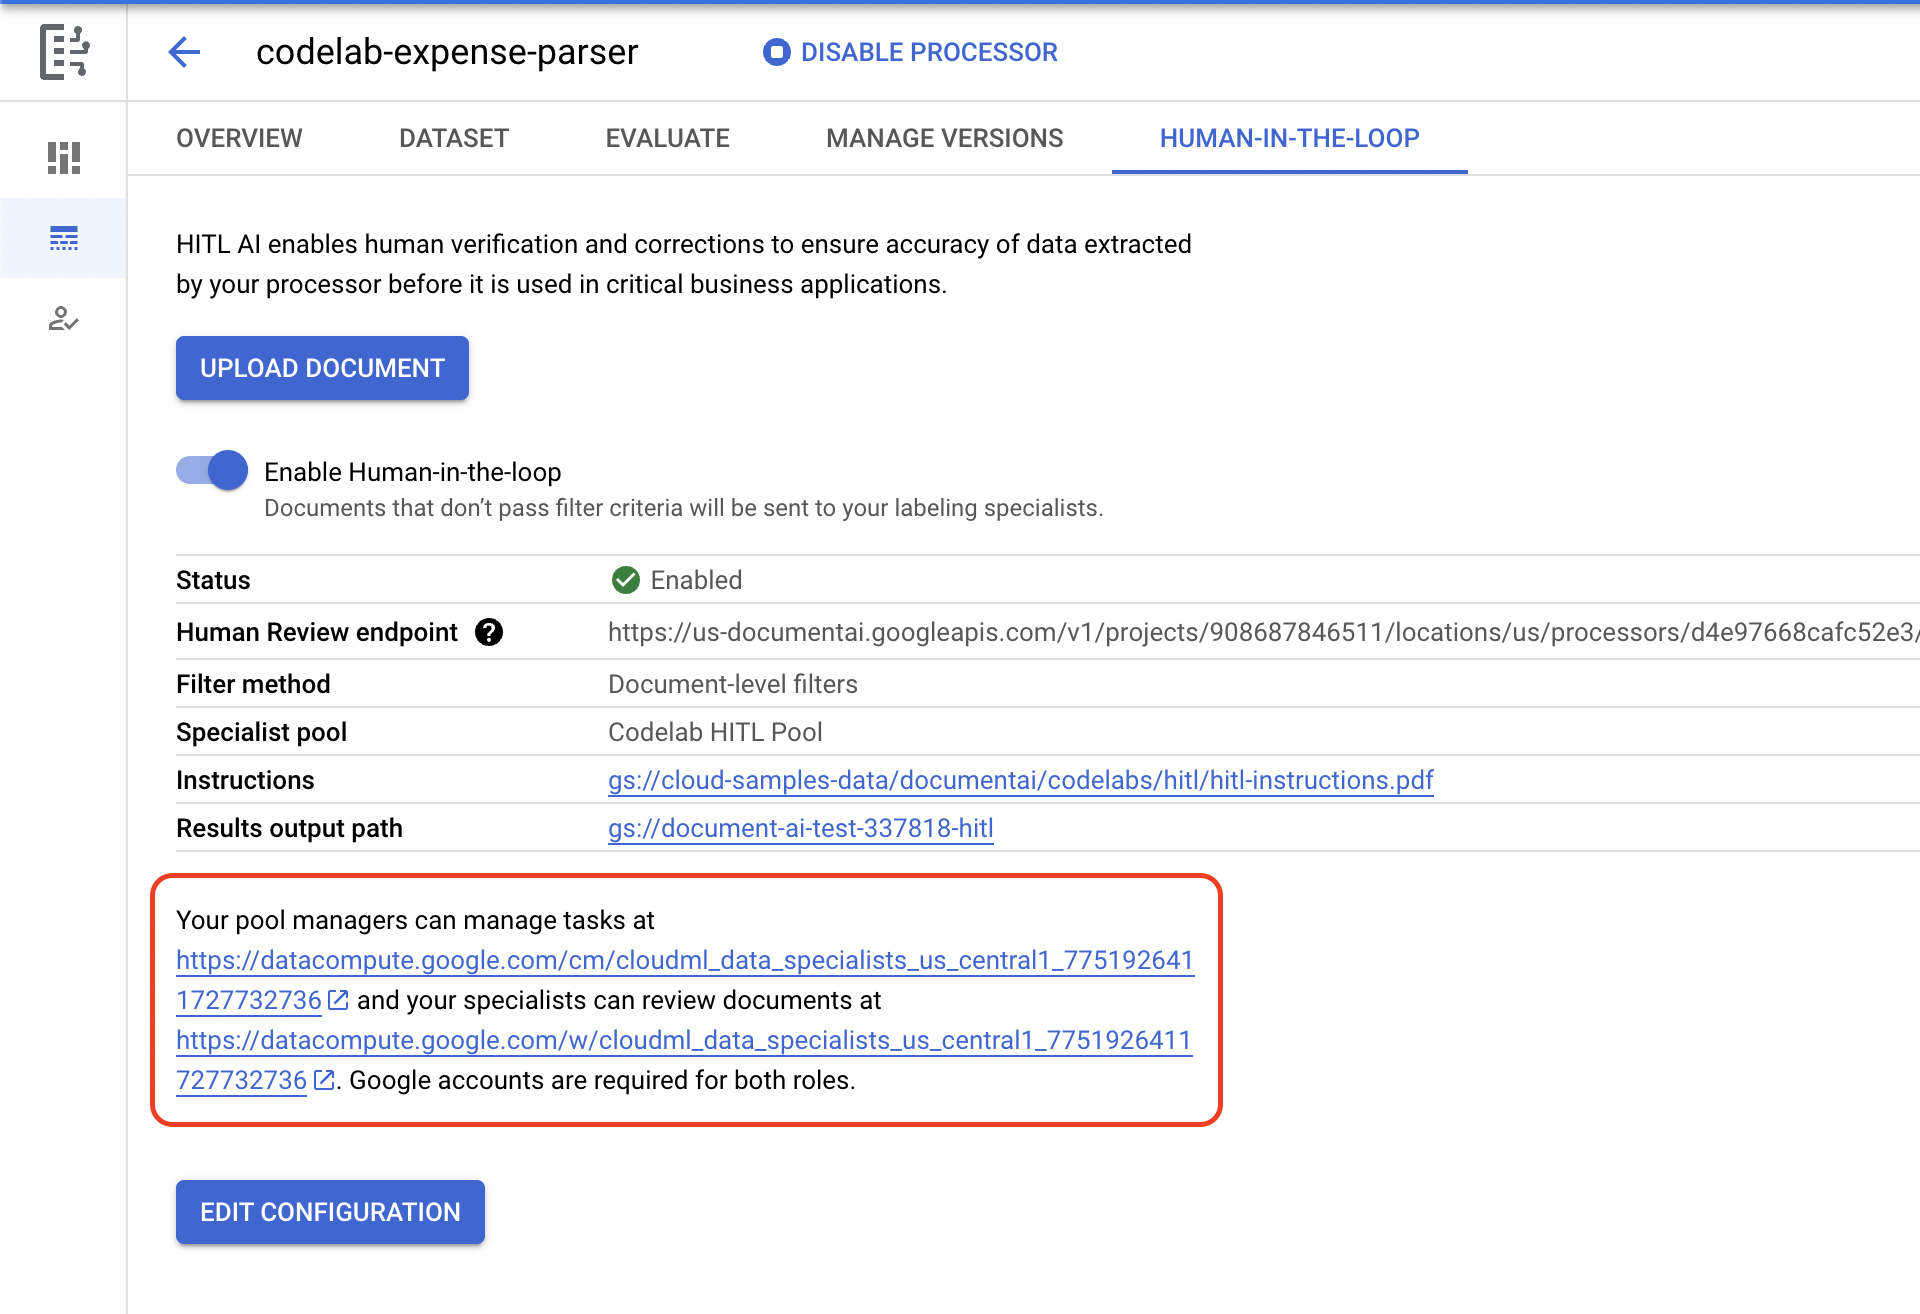Click the Edit Configuration button
The height and width of the screenshot is (1314, 1920).
(330, 1212)
